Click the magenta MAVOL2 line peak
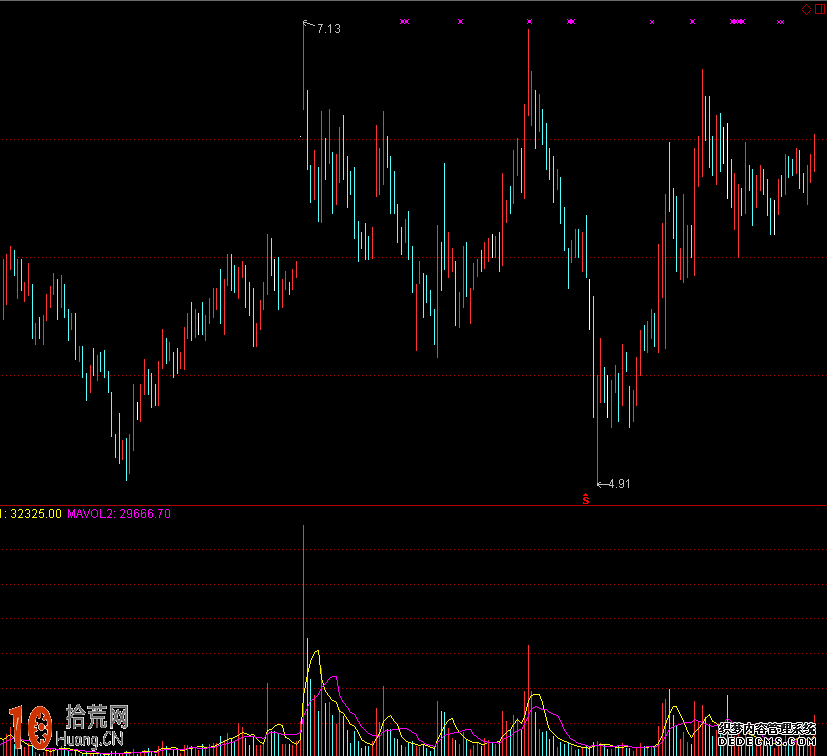The height and width of the screenshot is (756, 827). click(333, 678)
